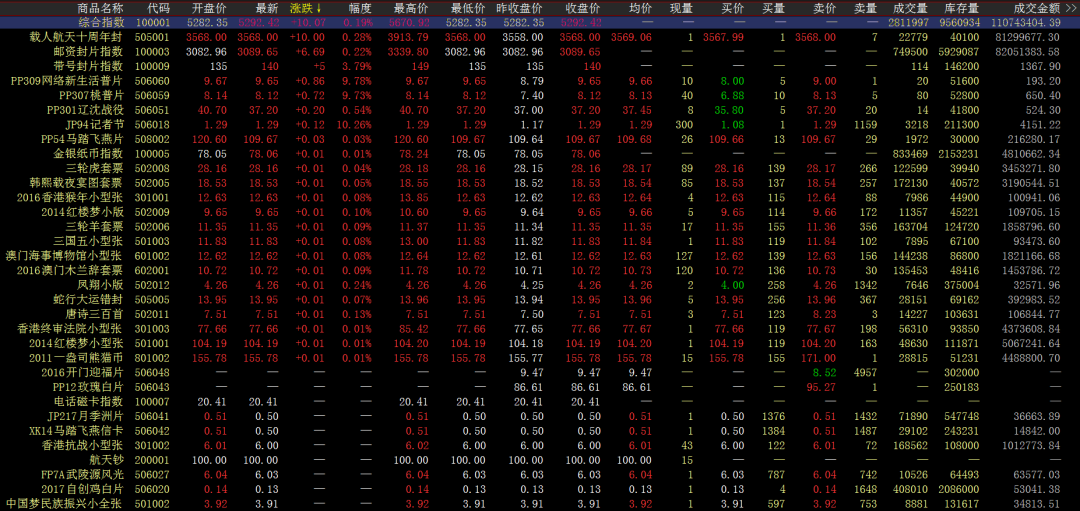Select the XK14马踏飞燕信卡 row
The width and height of the screenshot is (1080, 511).
(540, 431)
